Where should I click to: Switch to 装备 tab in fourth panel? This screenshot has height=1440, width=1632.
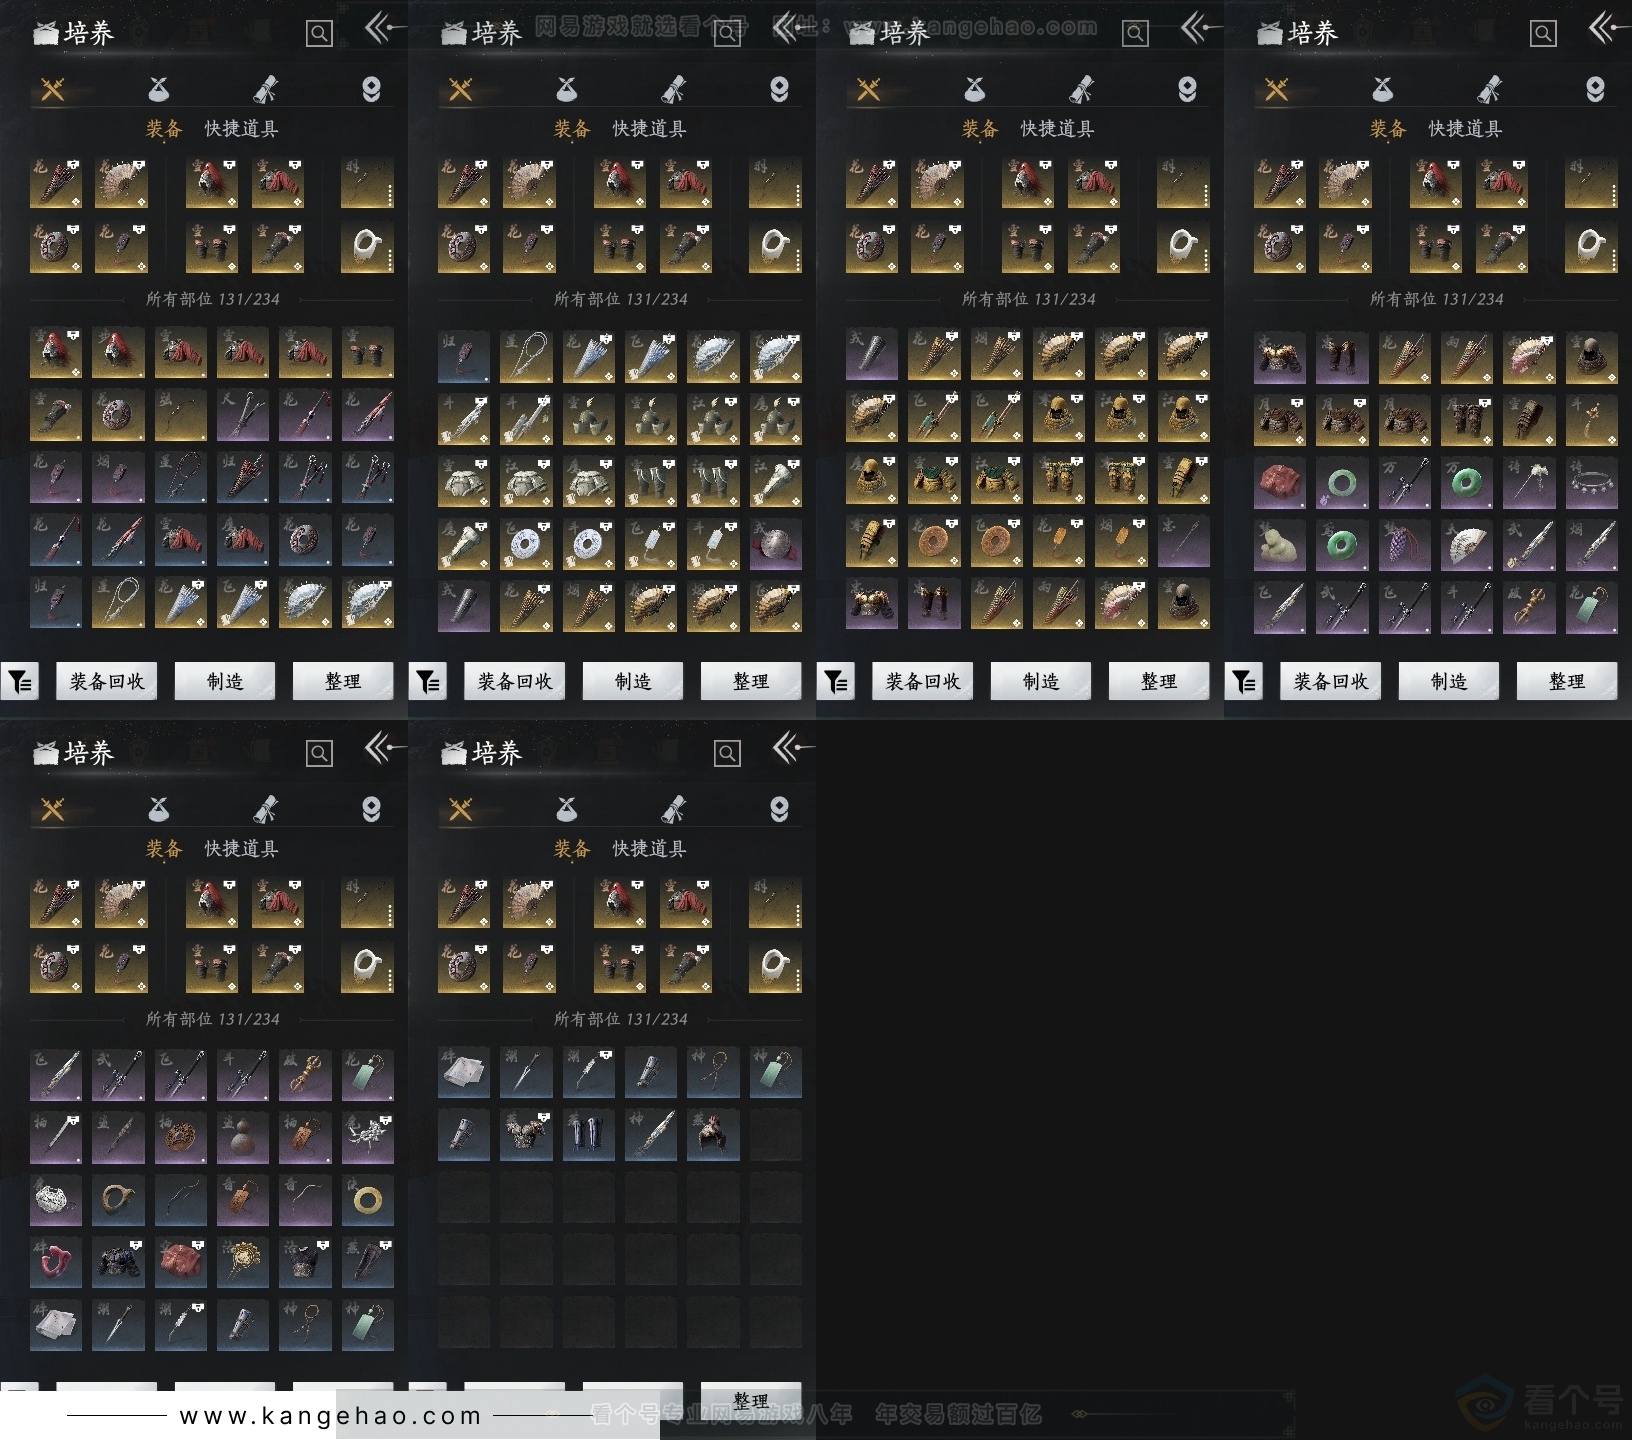pos(1388,129)
